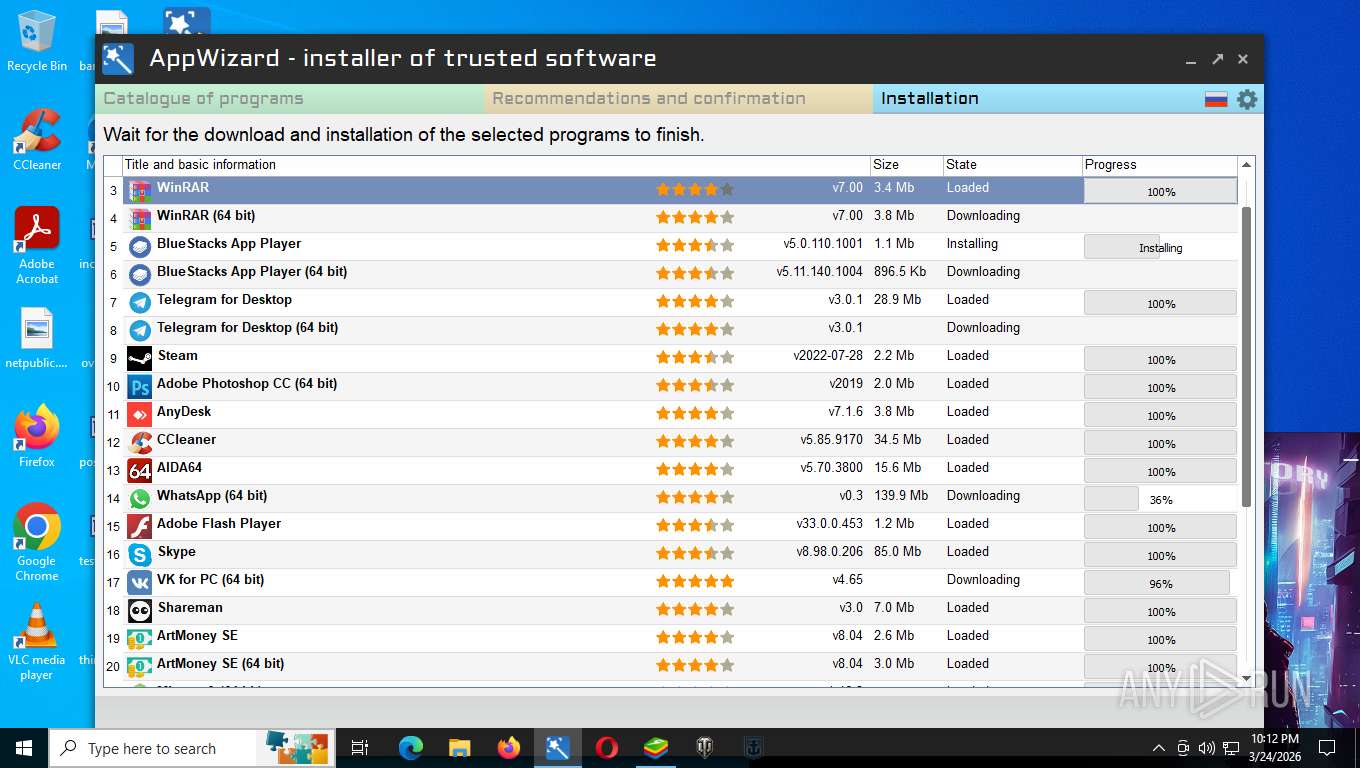Click the Shareman title text
1360x768 pixels.
pyautogui.click(x=190, y=607)
